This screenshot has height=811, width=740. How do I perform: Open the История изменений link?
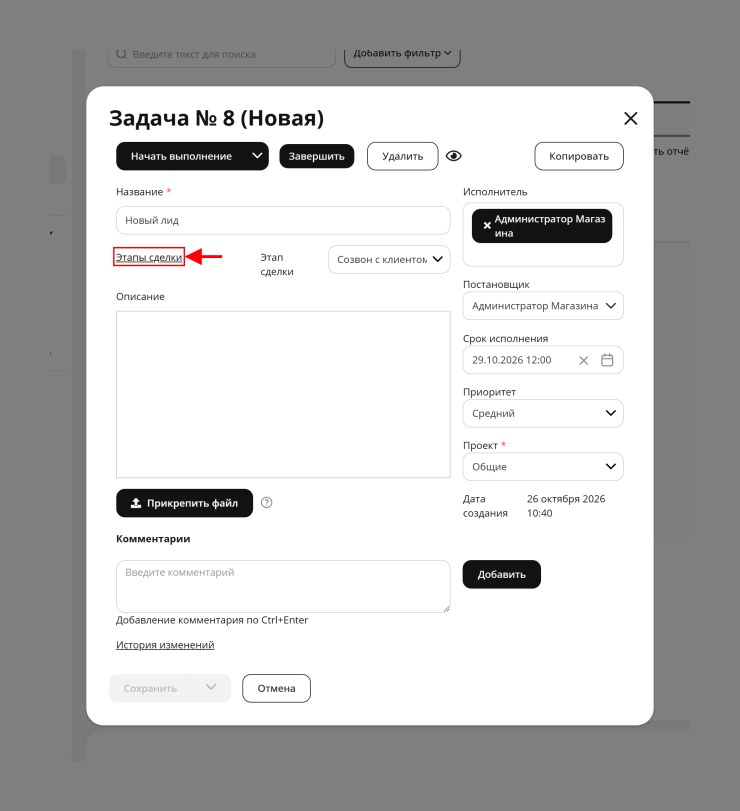pyautogui.click(x=165, y=645)
